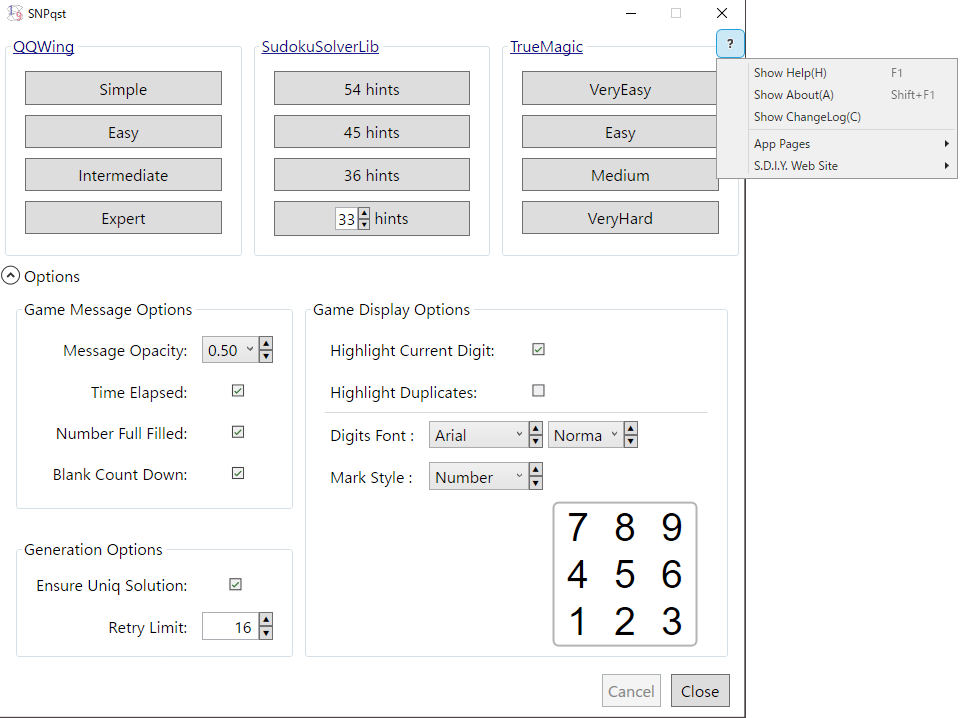Step font weight selection up
Image resolution: width=960 pixels, height=718 pixels.
(631, 428)
